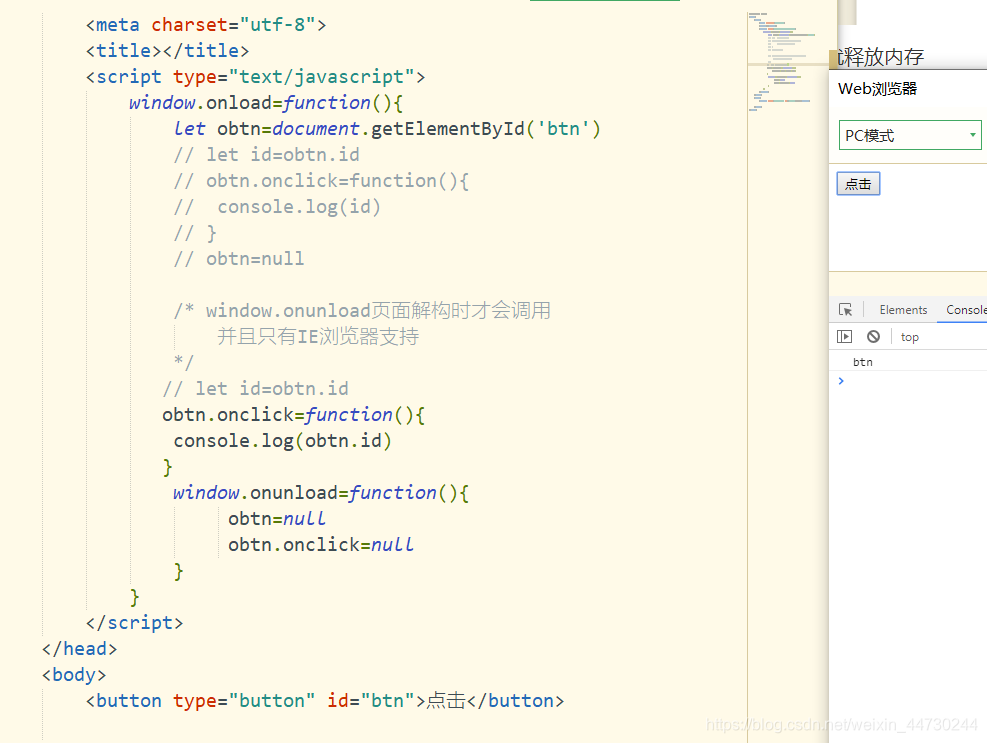Click the </head> closing tag line

pos(79,649)
